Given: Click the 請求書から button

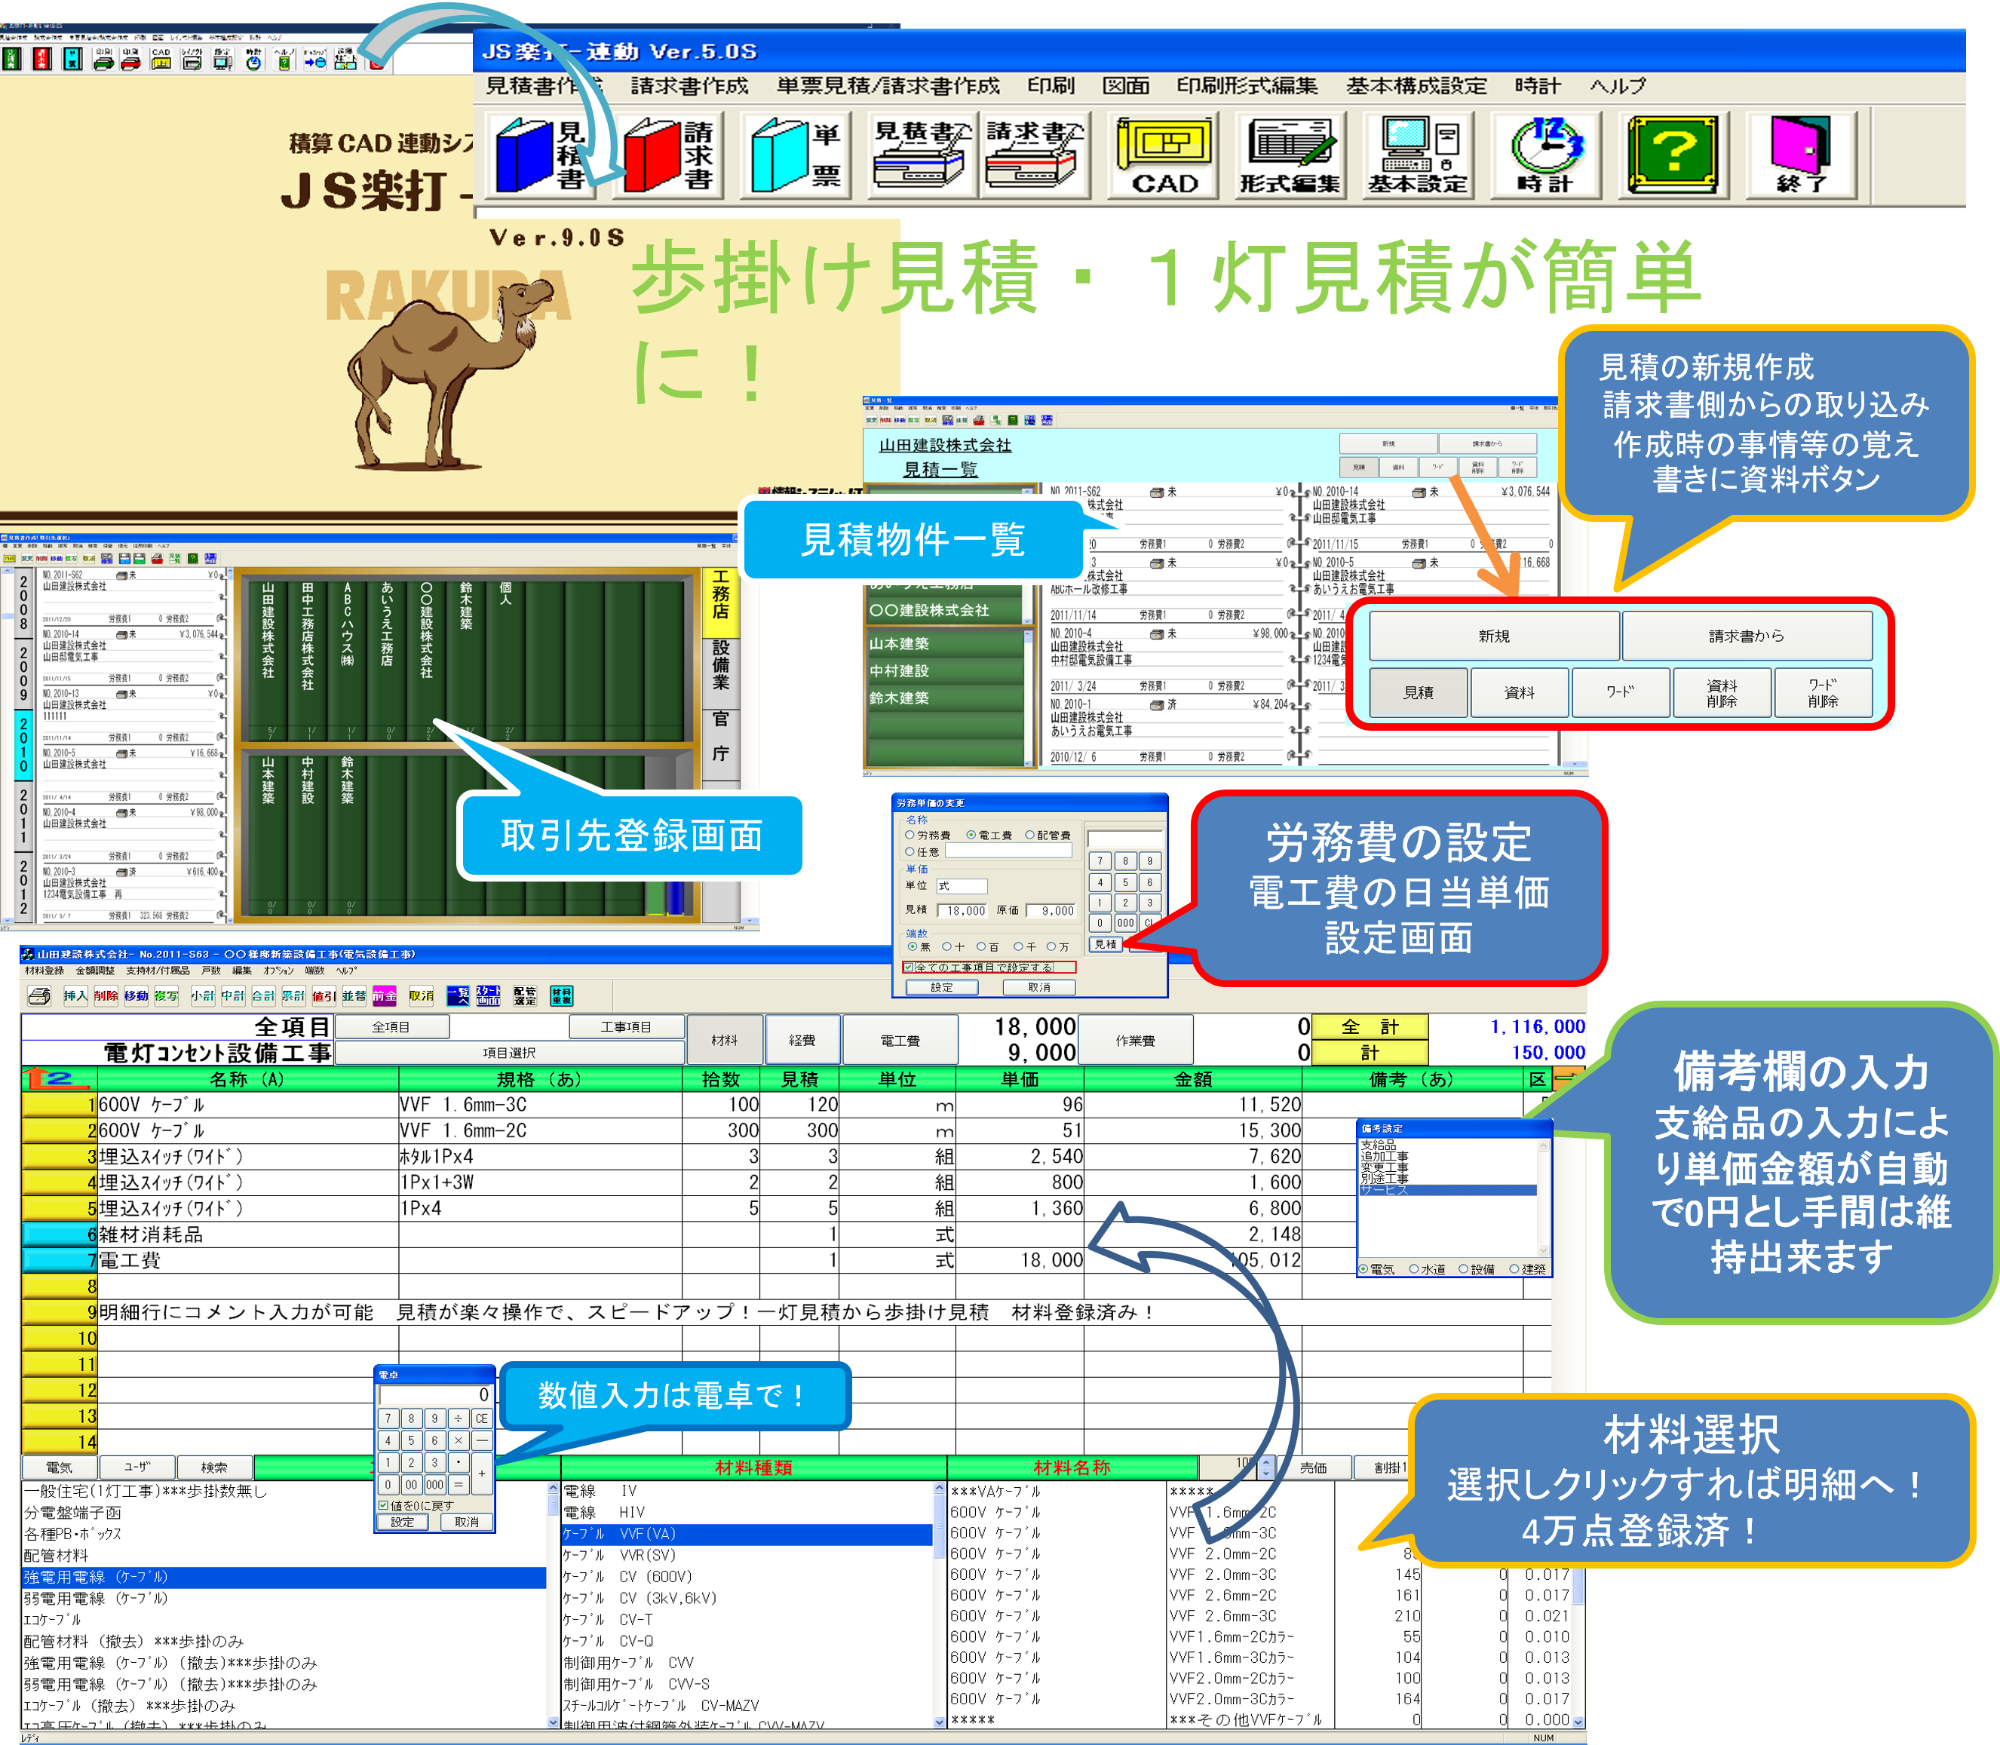Looking at the screenshot, I should pos(1746,636).
